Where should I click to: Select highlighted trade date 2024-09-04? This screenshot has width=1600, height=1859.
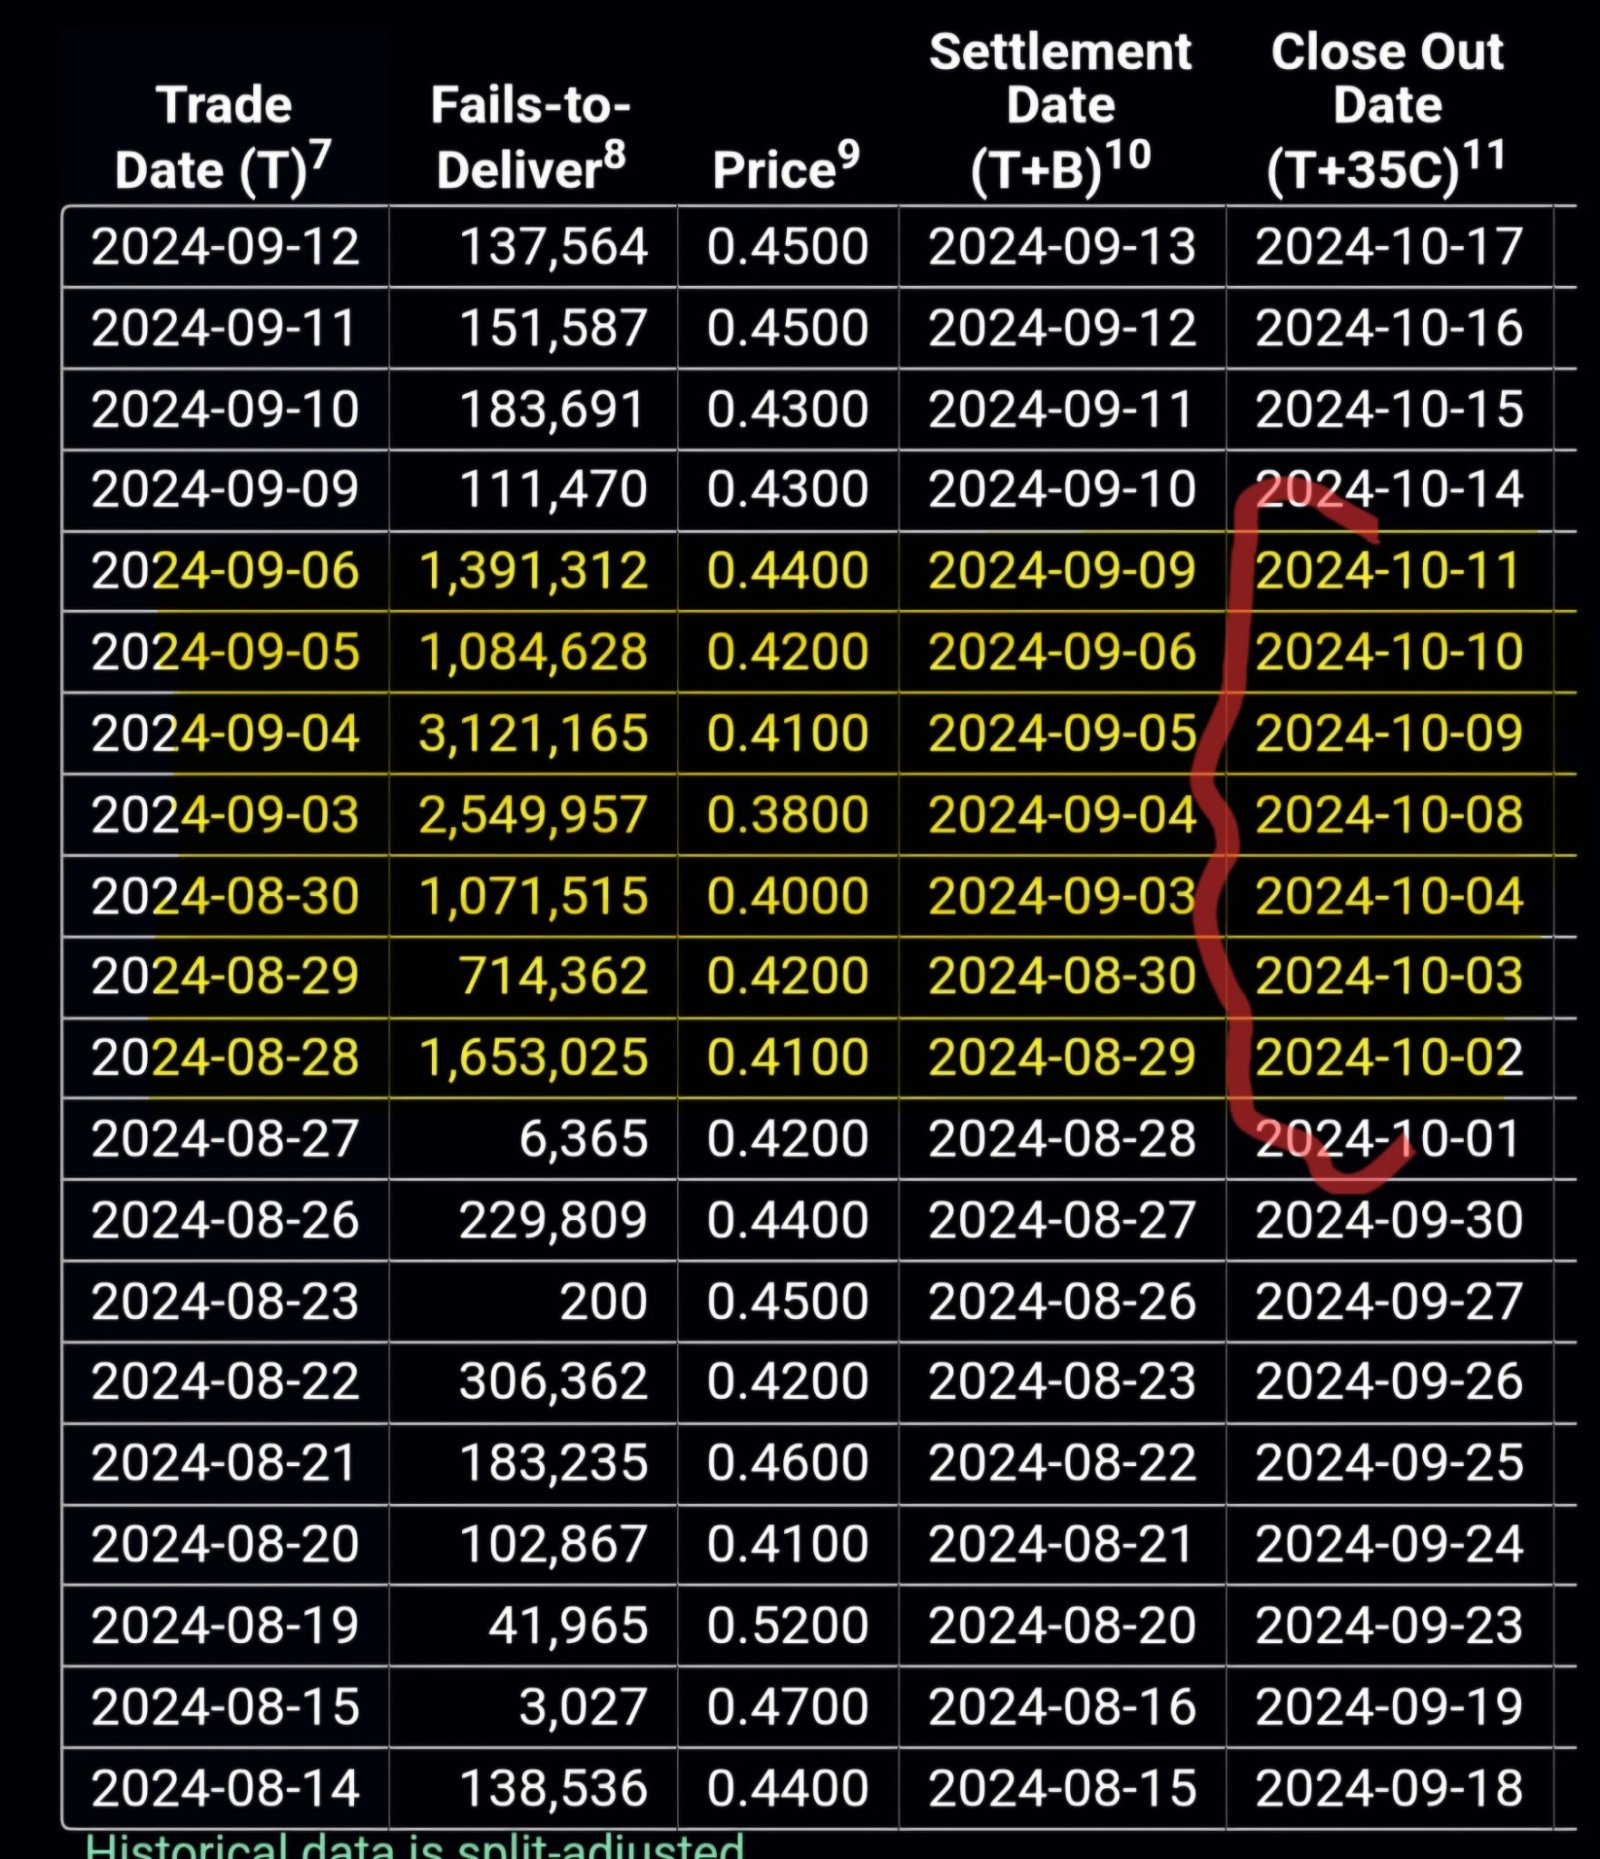click(x=225, y=733)
